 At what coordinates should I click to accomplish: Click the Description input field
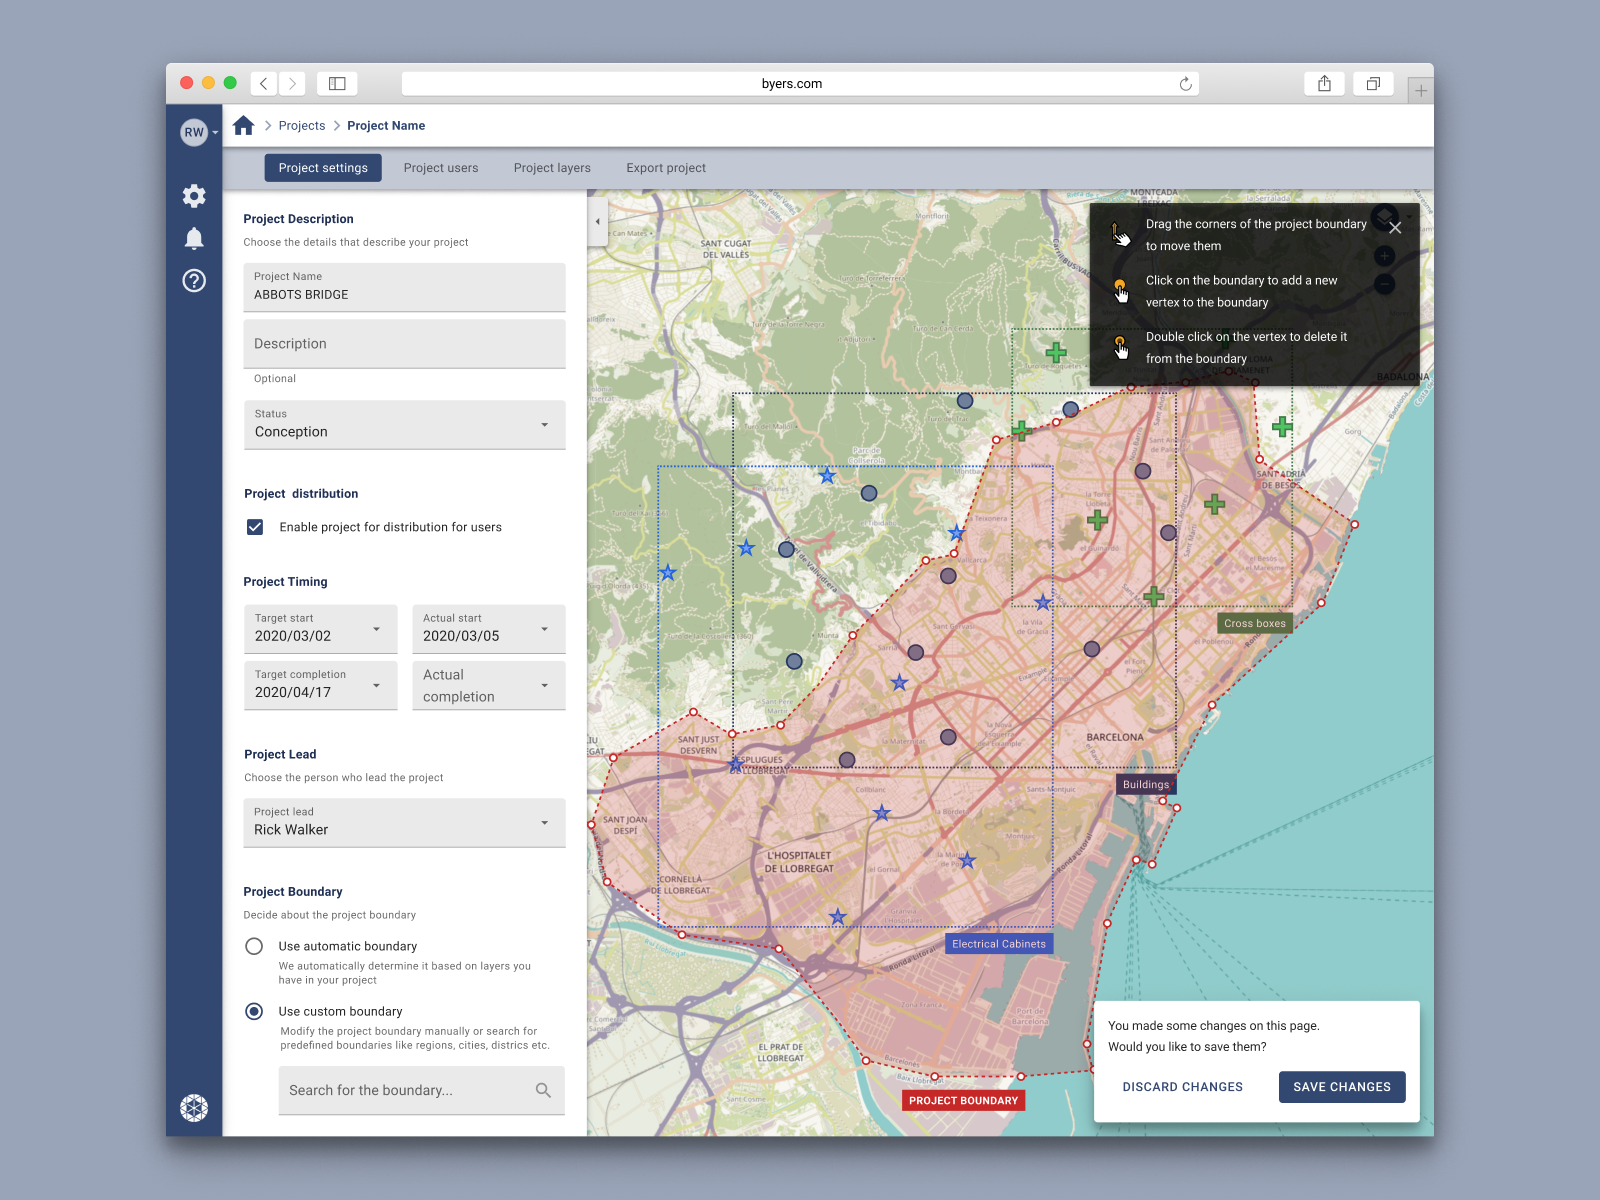(404, 344)
